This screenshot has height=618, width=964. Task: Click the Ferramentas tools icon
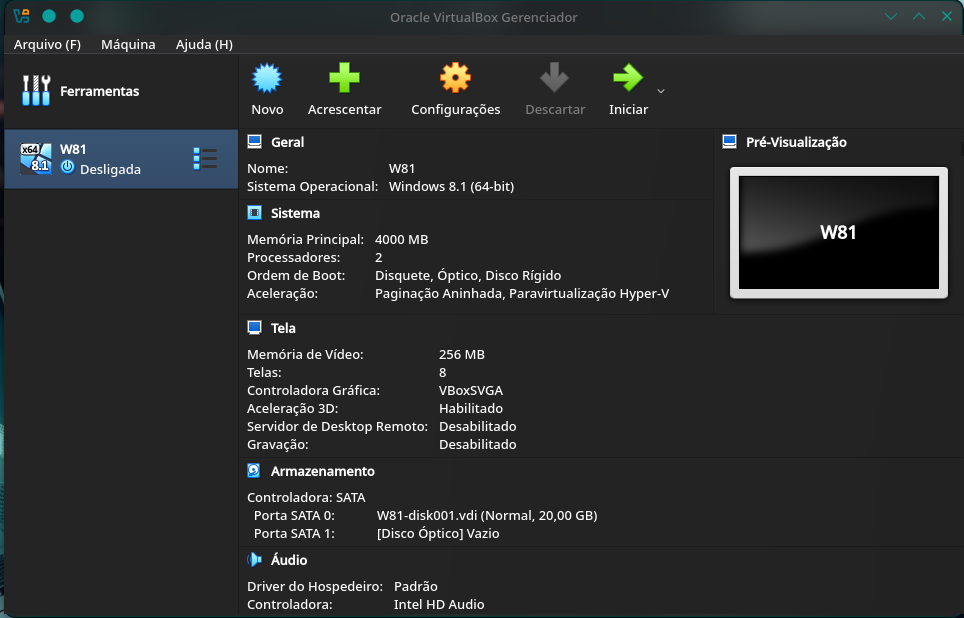click(36, 90)
